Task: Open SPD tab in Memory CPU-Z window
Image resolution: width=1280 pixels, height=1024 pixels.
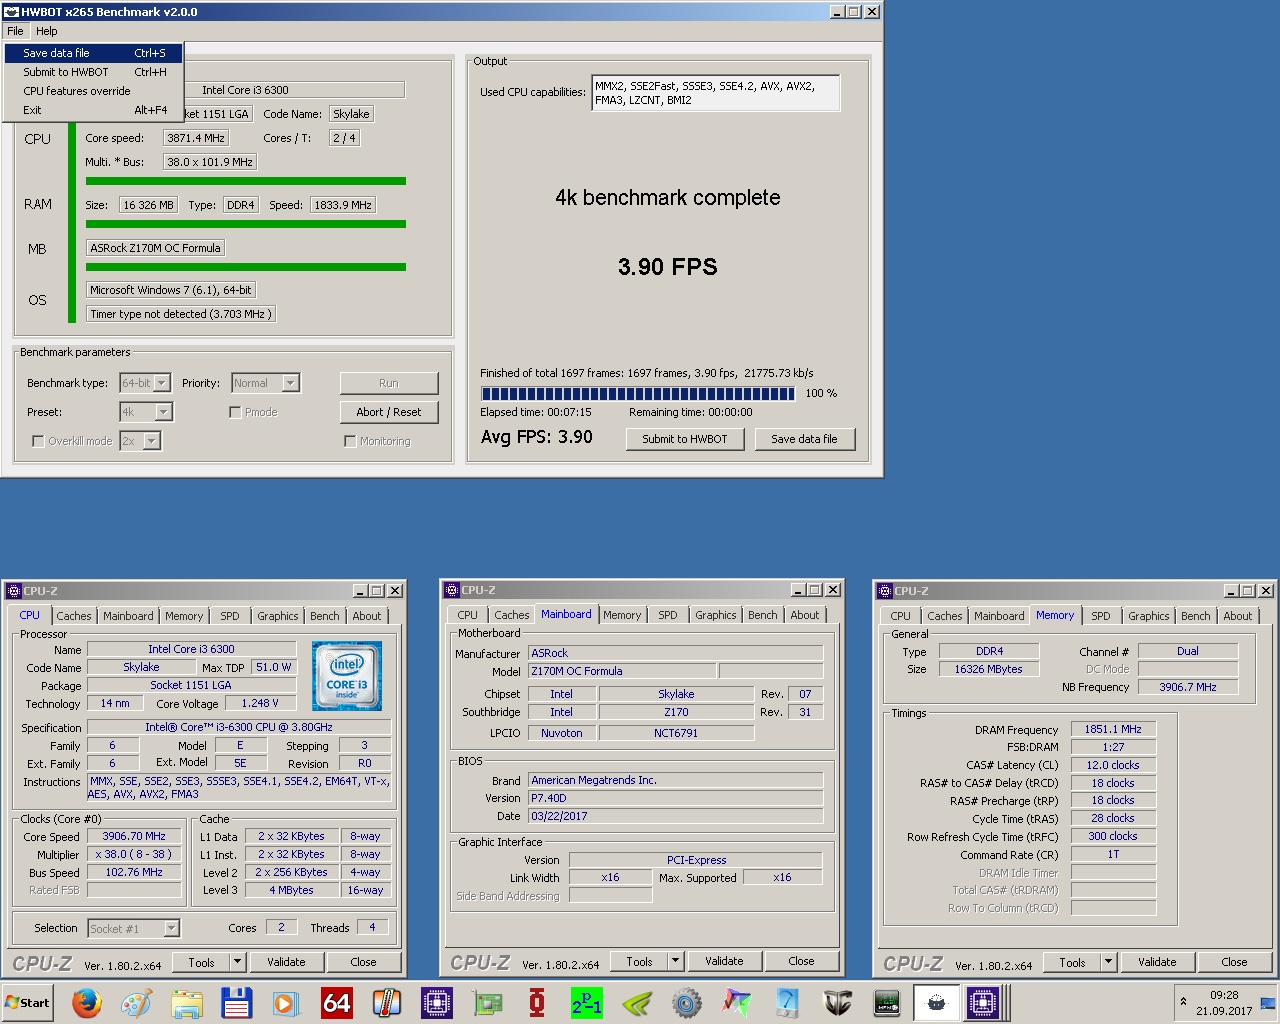Action: pos(1100,616)
